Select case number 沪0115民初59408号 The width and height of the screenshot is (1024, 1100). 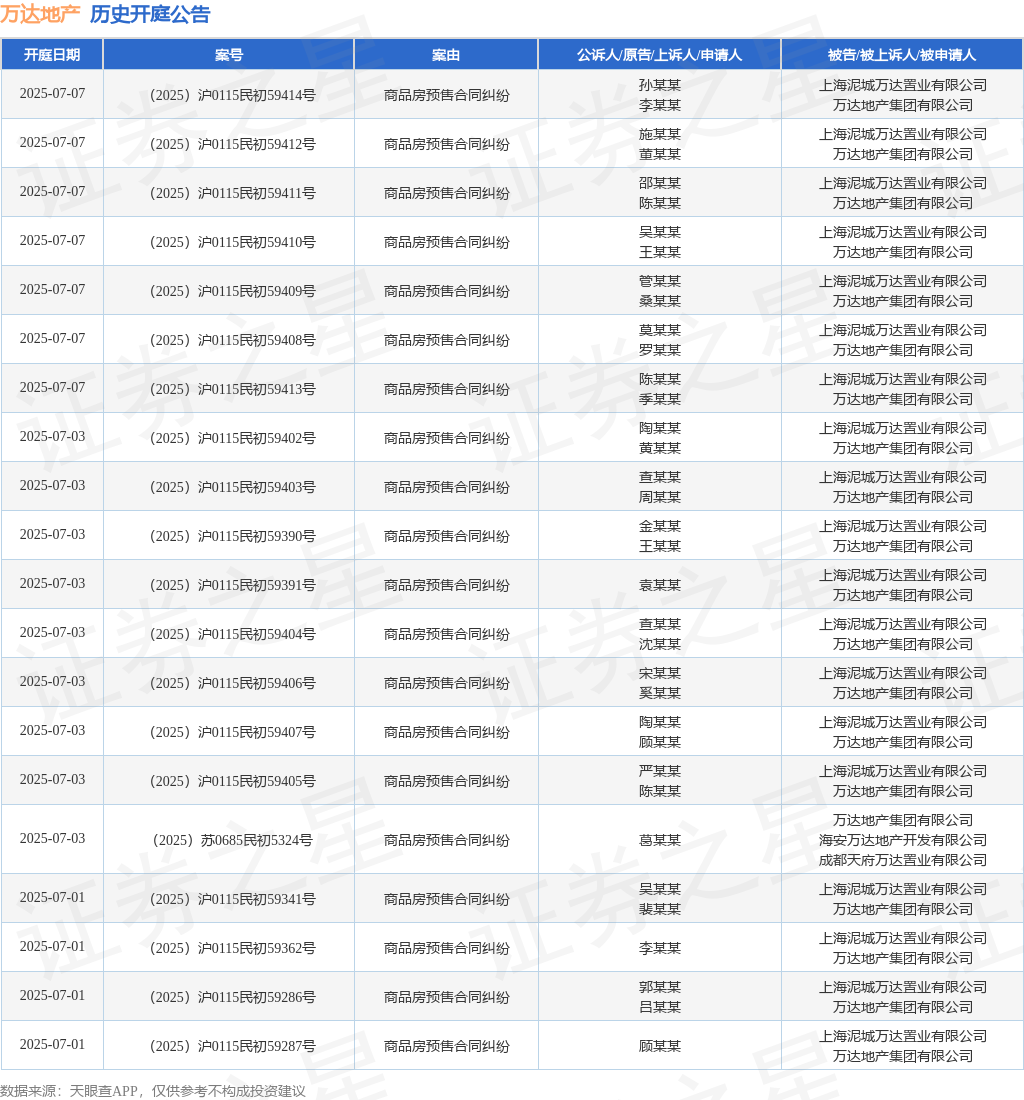pyautogui.click(x=232, y=340)
